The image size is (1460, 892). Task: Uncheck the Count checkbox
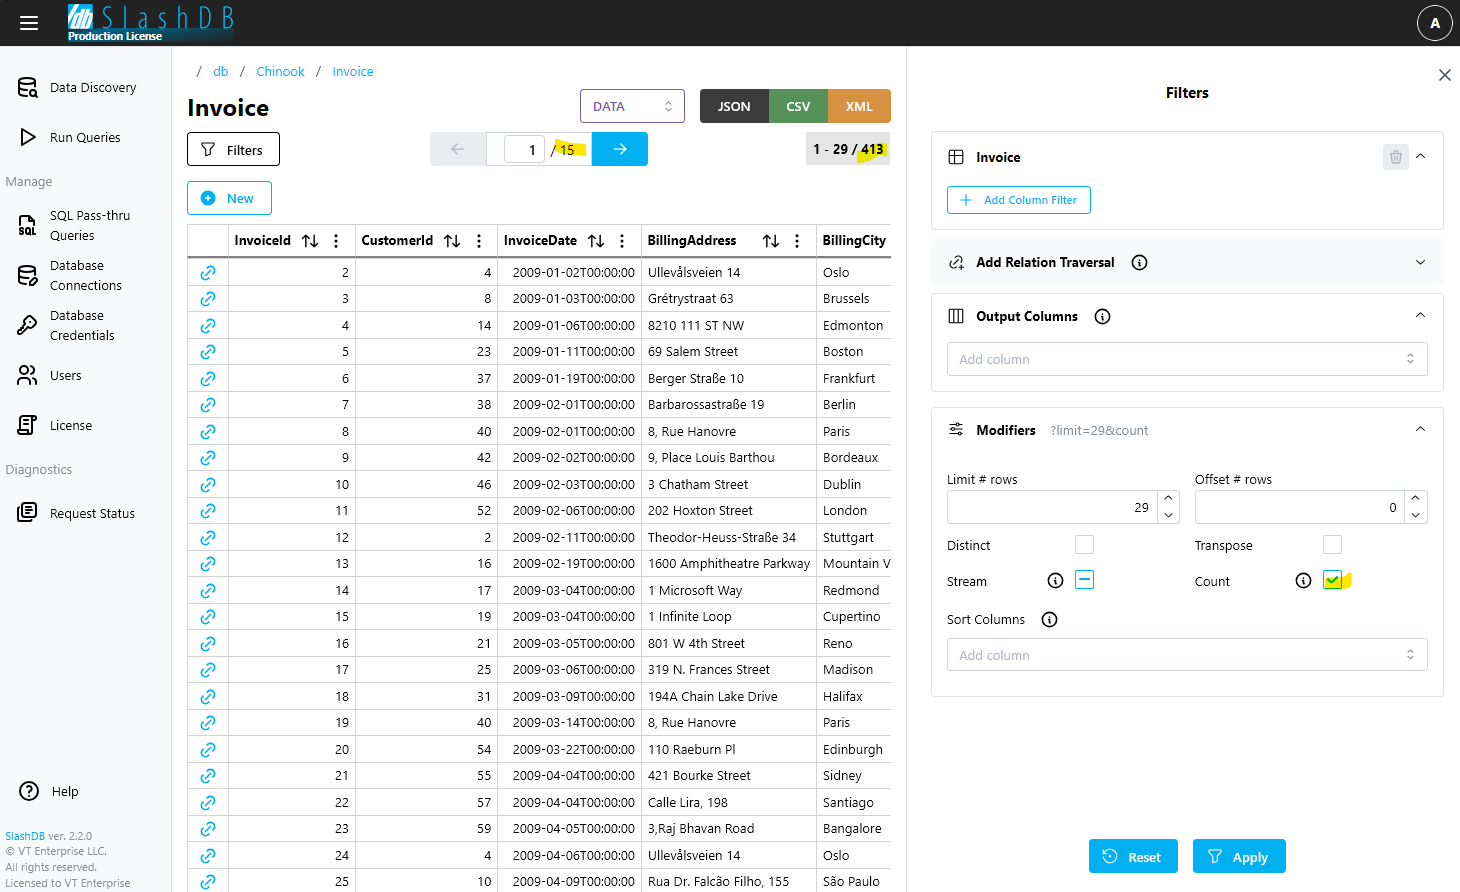tap(1332, 580)
